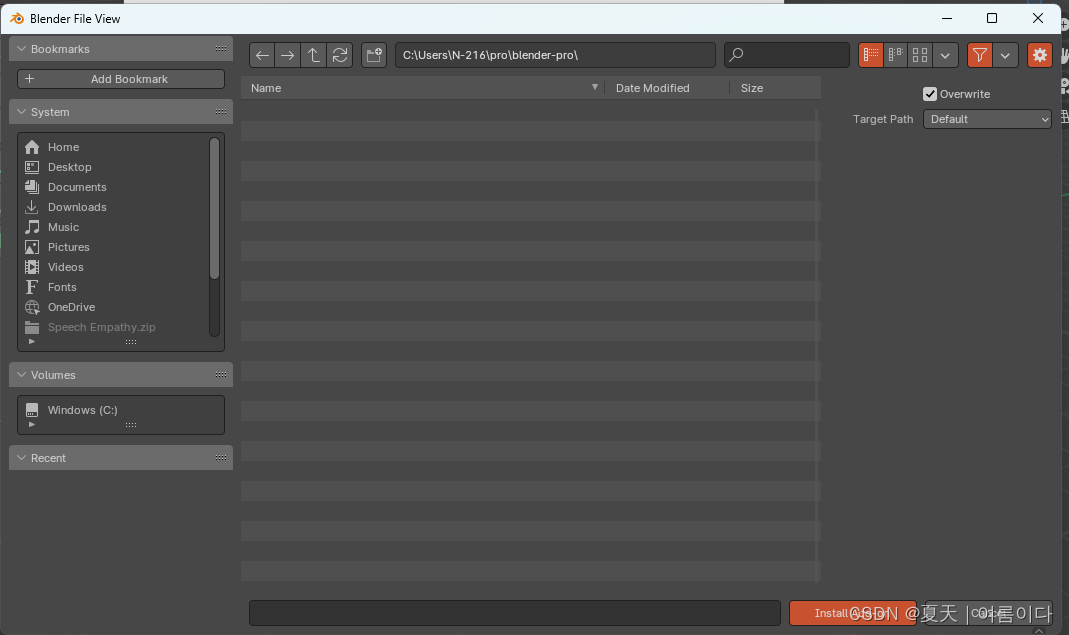The image size is (1069, 635).
Task: Switch to thumbnails display mode
Action: pyautogui.click(x=920, y=55)
